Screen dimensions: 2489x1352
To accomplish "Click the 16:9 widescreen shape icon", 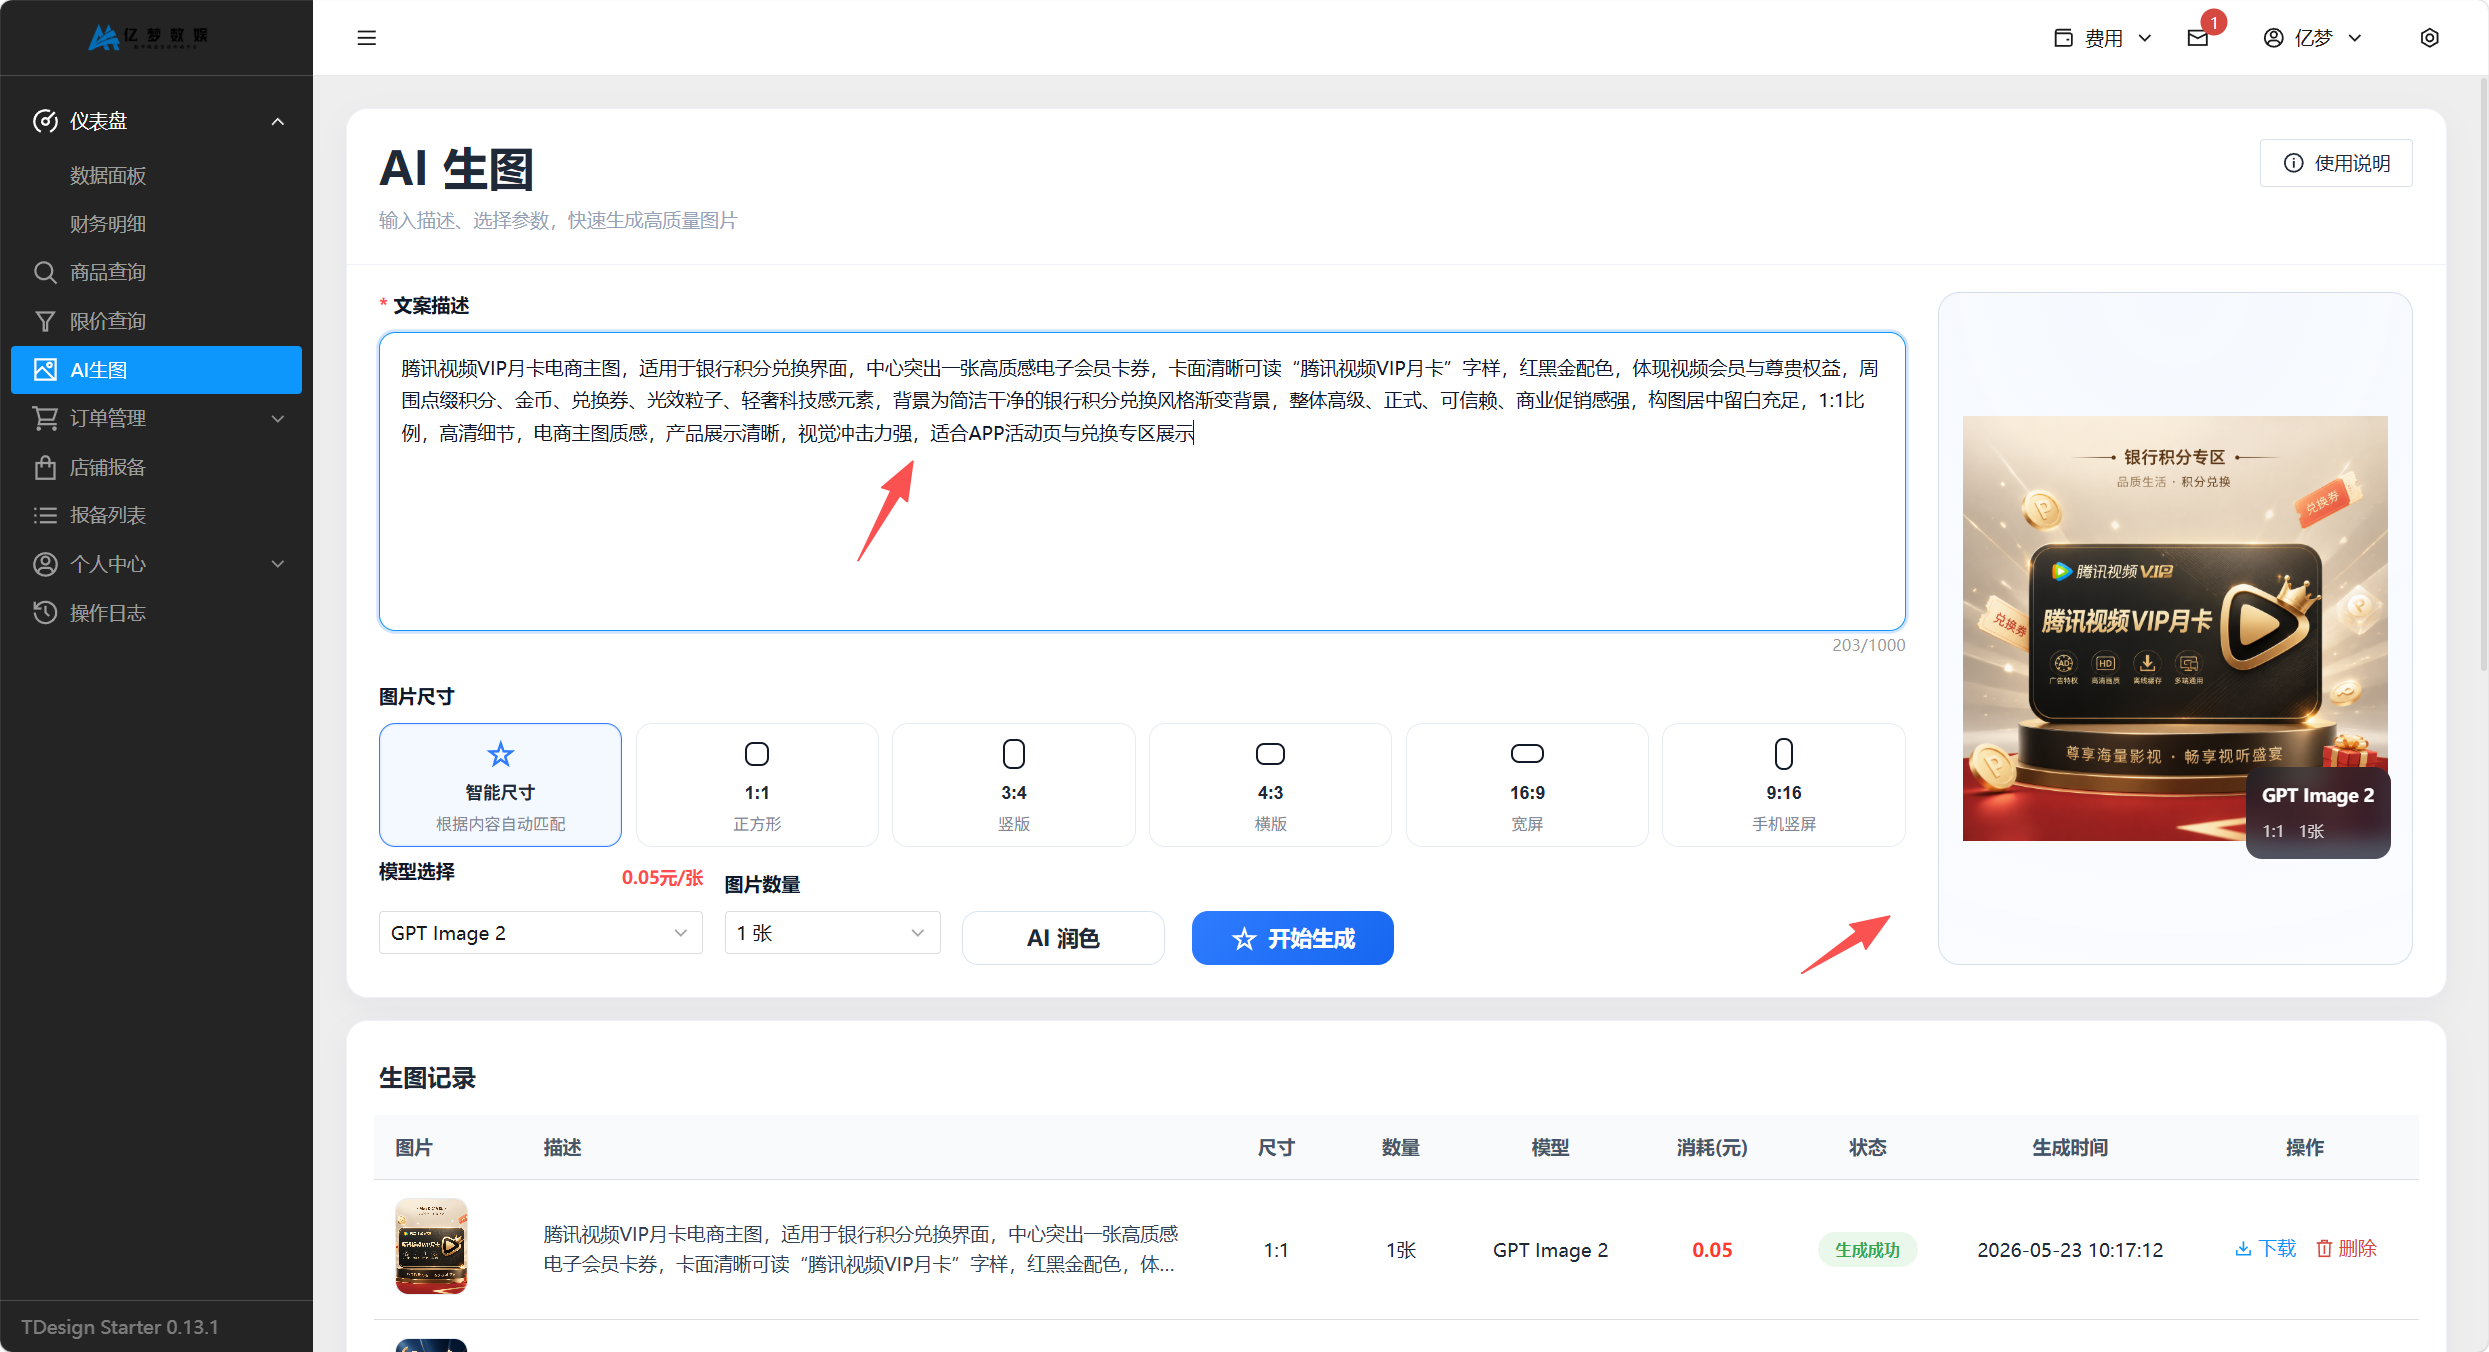I will coord(1527,754).
